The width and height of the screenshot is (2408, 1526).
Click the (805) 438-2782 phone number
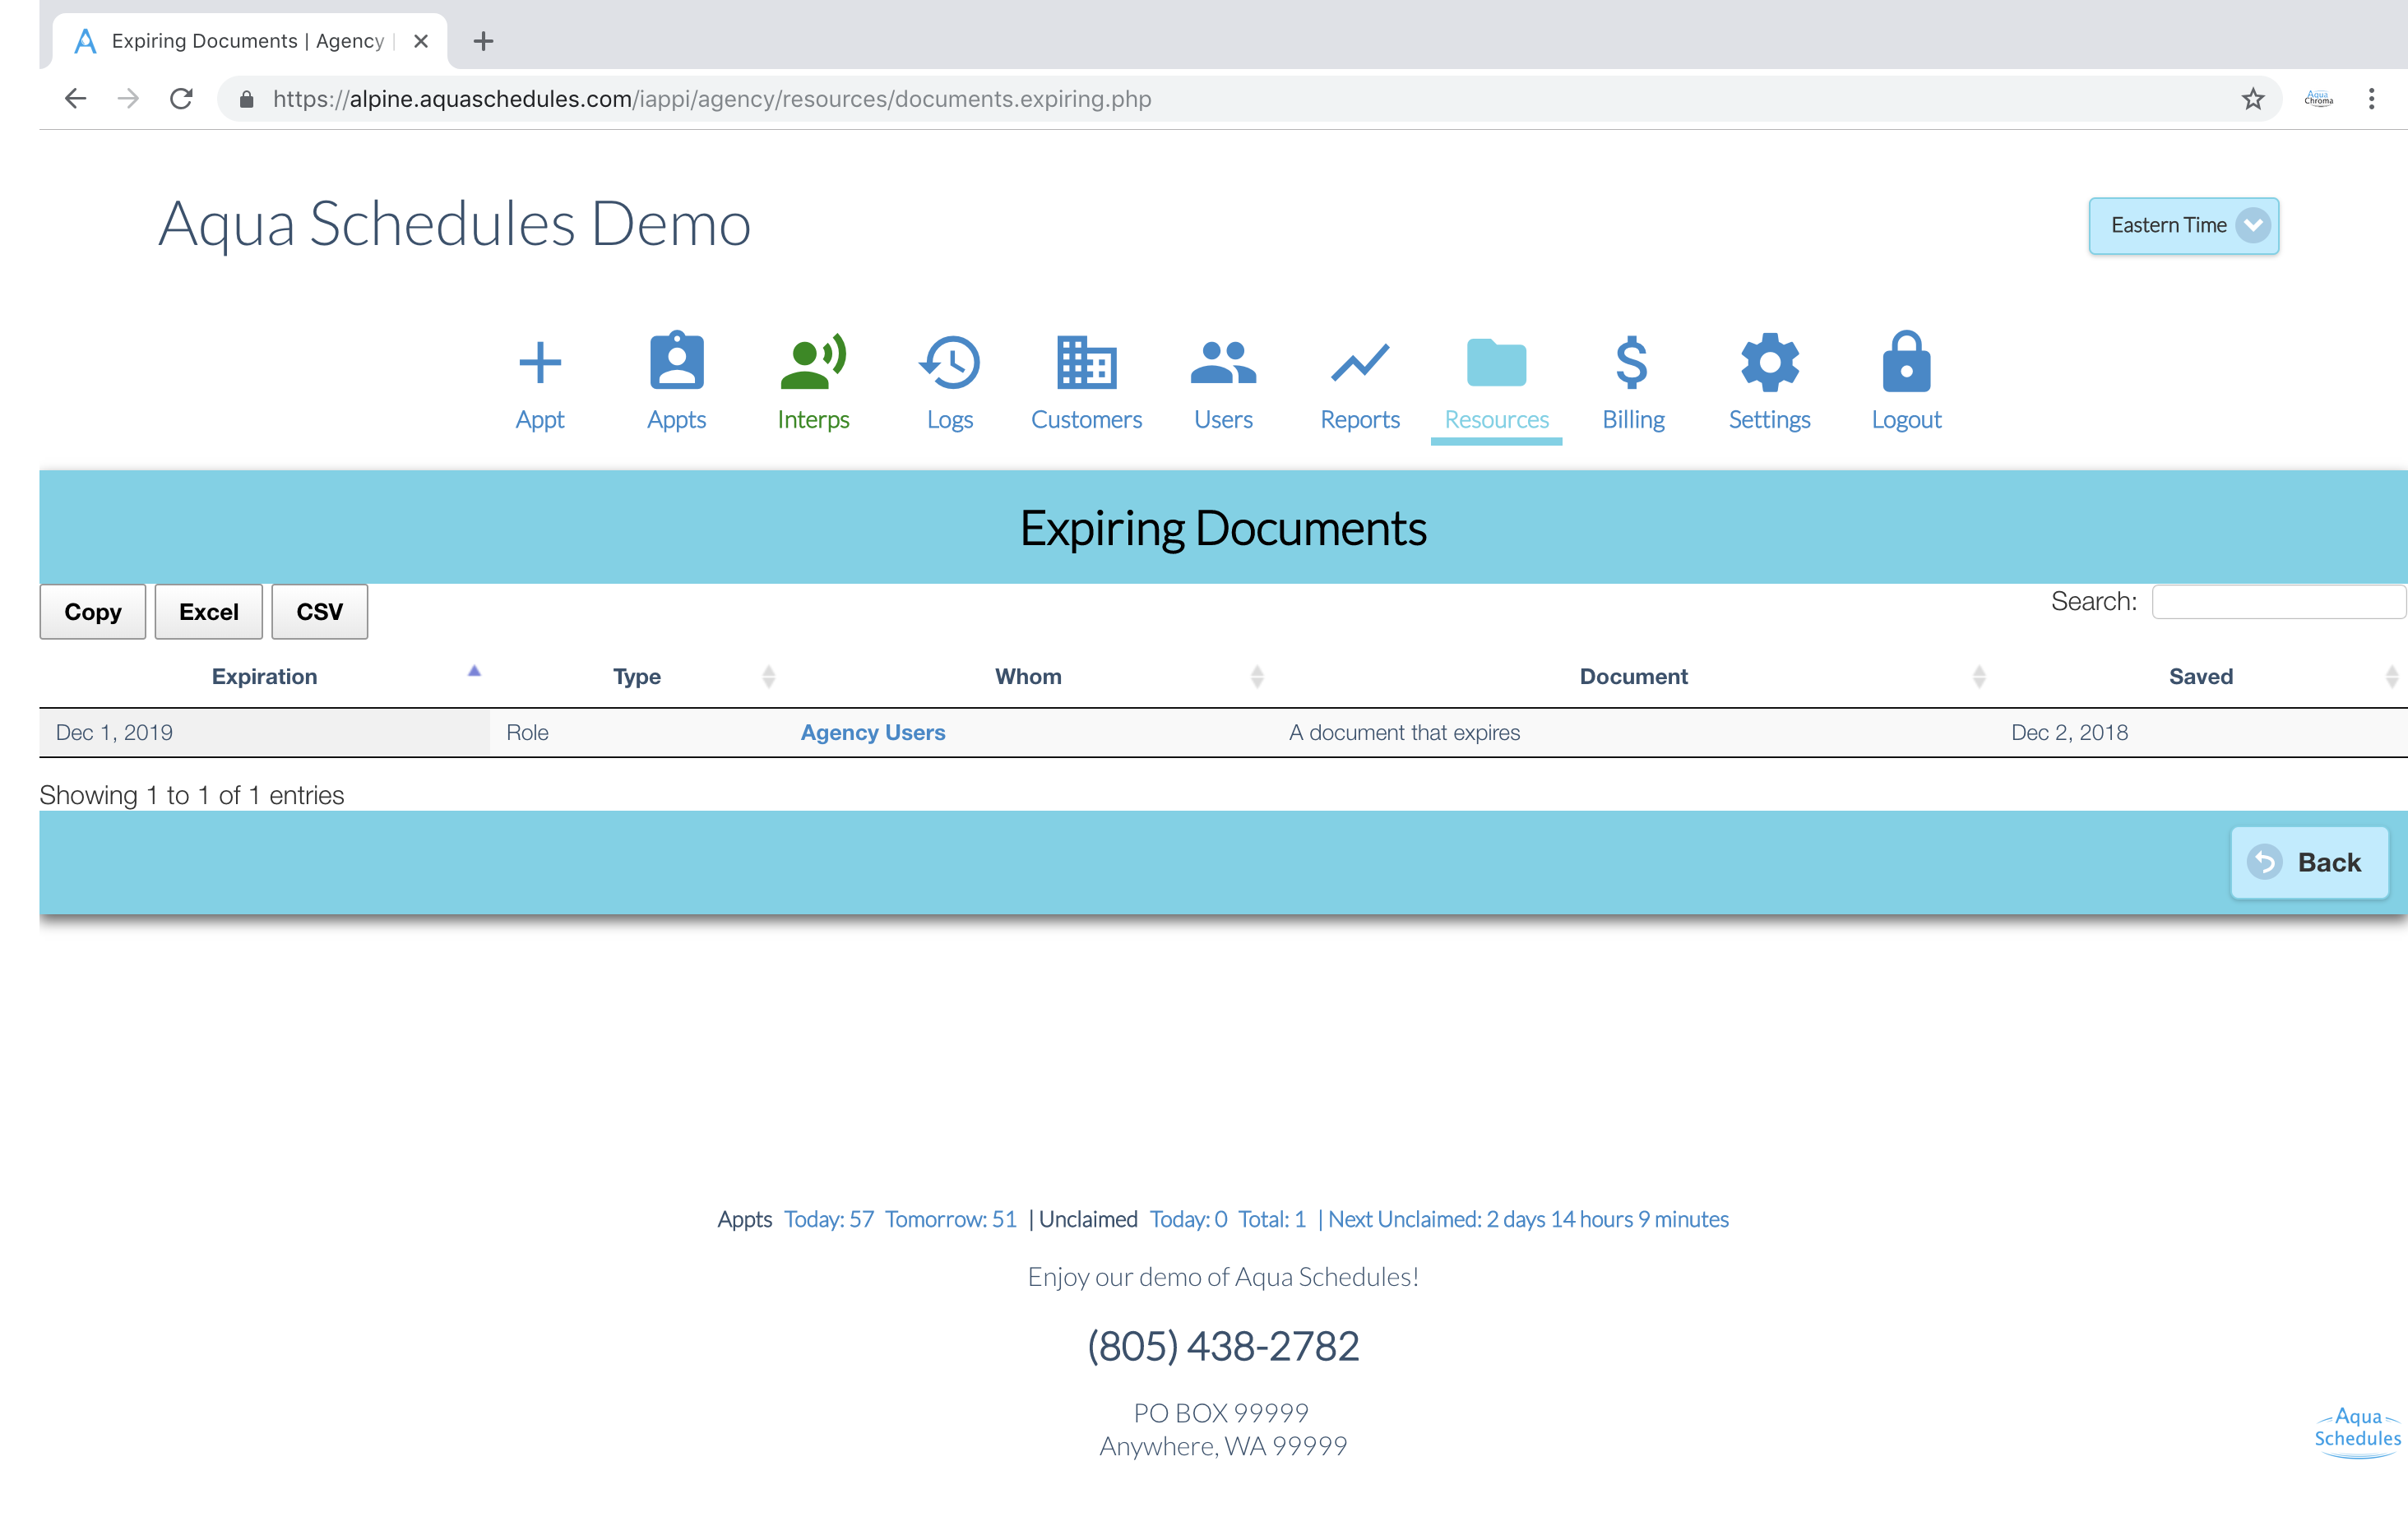coord(1223,1346)
